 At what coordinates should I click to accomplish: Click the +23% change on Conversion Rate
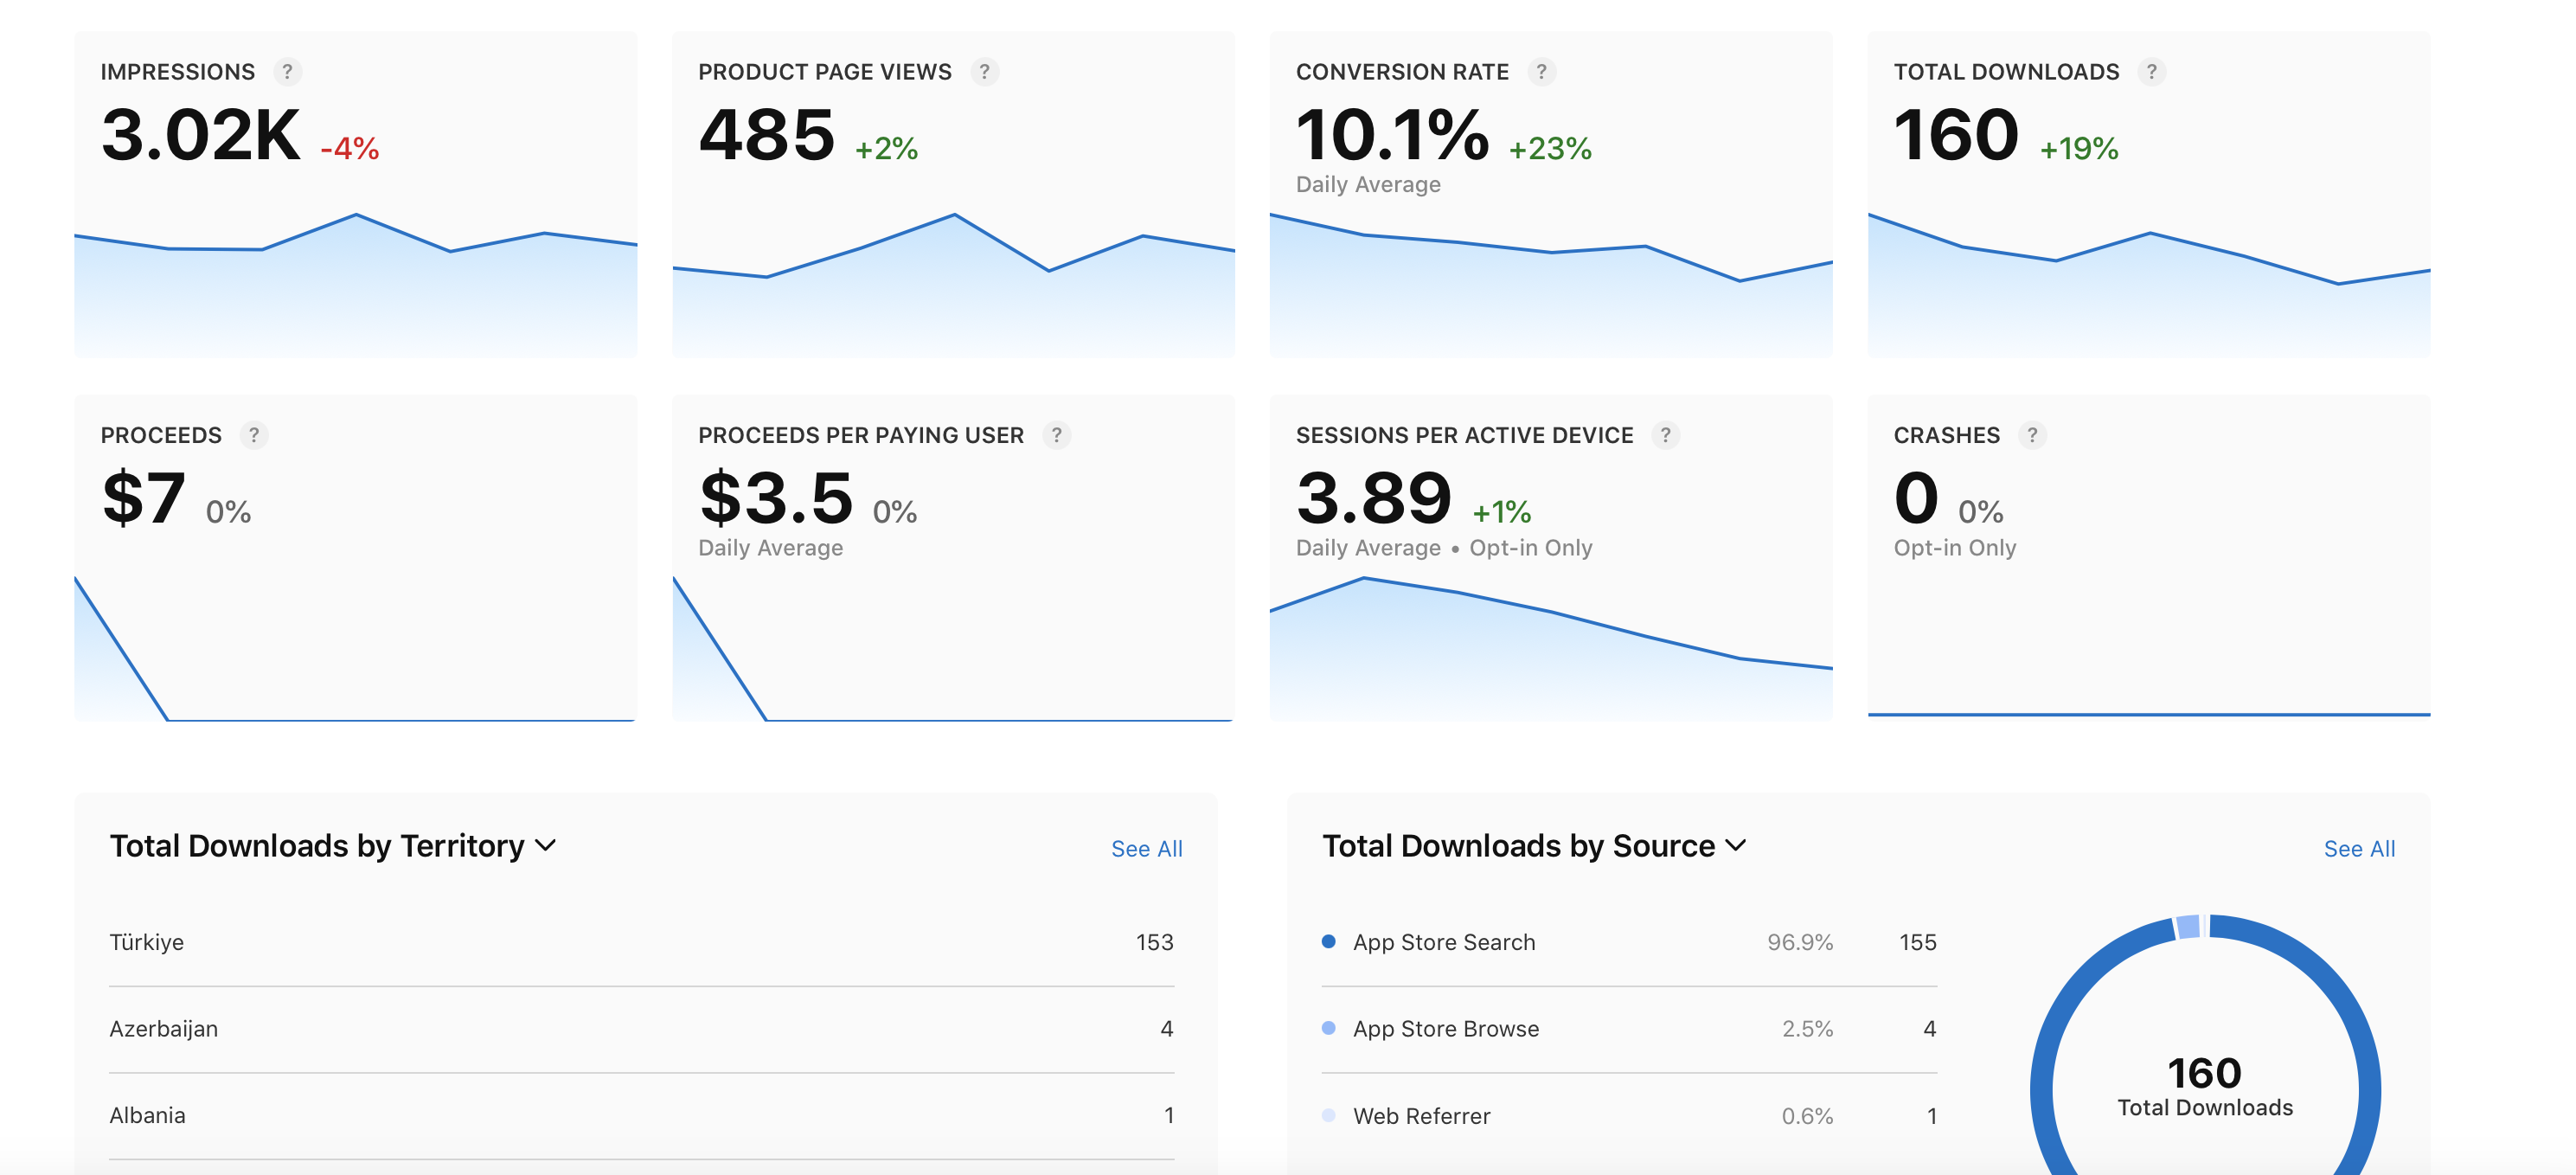click(1549, 149)
